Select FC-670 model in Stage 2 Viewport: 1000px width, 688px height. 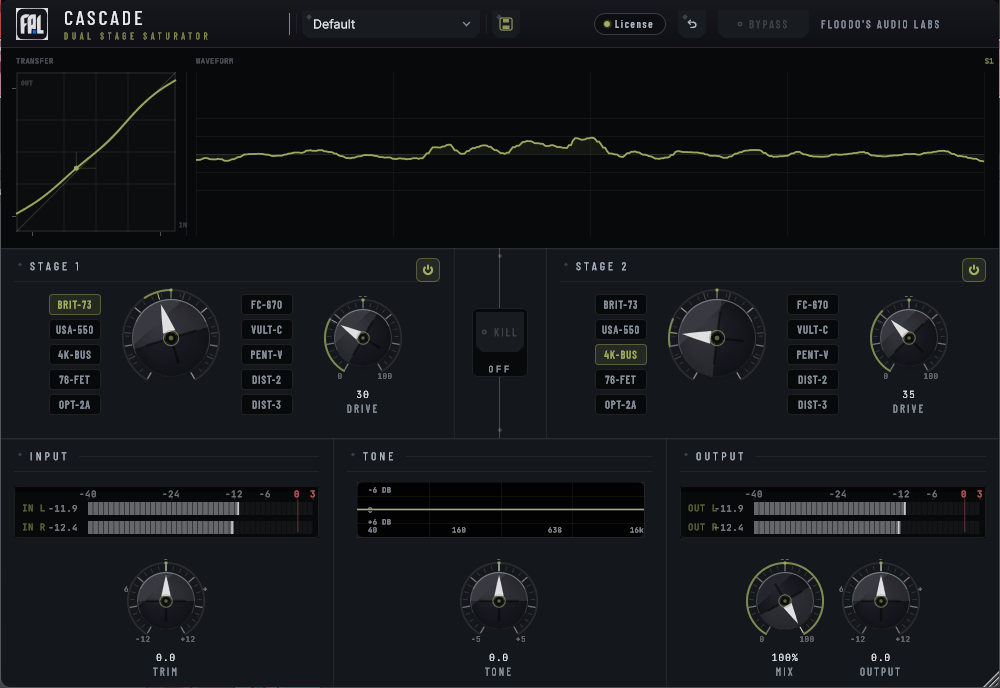(812, 305)
